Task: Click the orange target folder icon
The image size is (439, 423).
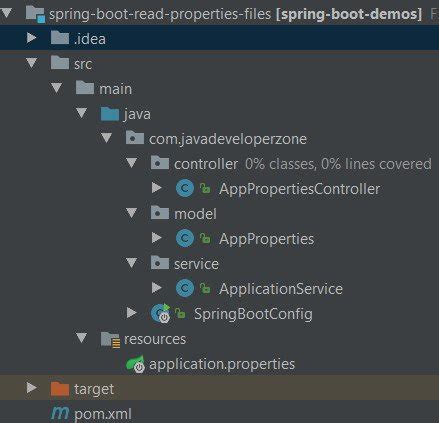Action: (x=60, y=388)
